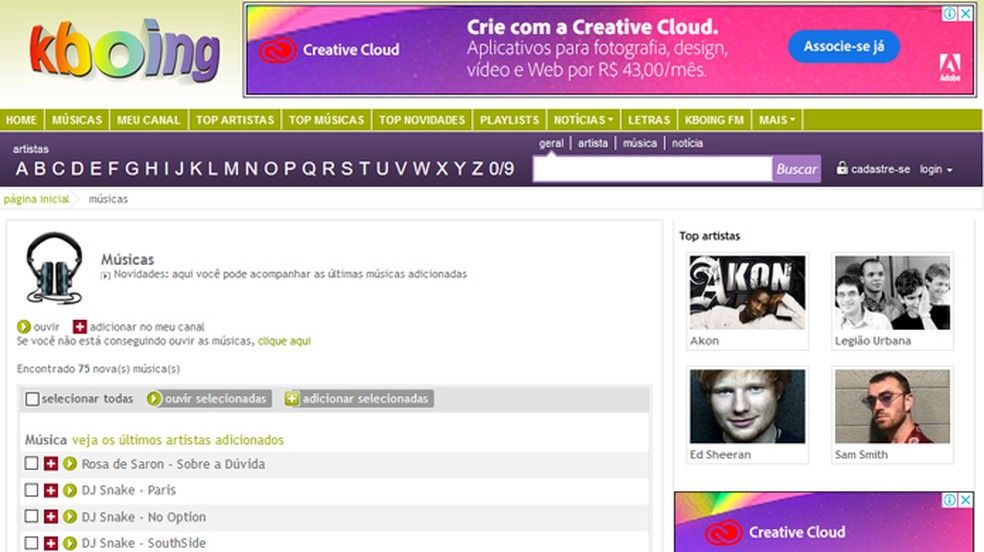Play DJ Snake - Paris
The image size is (984, 552).
70,490
